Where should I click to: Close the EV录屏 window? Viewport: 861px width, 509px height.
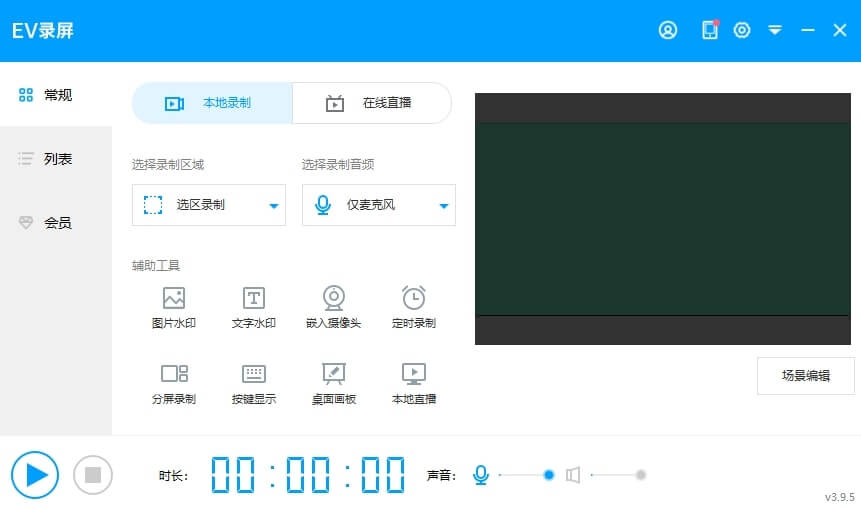[840, 30]
